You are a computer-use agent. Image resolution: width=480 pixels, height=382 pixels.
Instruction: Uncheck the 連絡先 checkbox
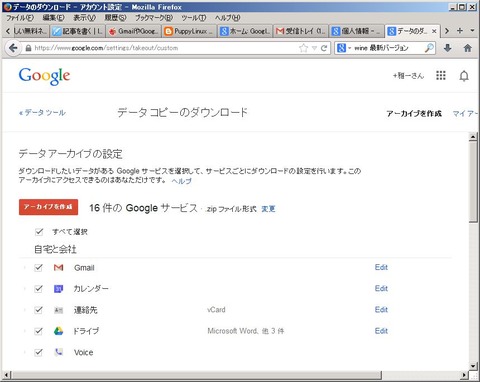(39, 310)
